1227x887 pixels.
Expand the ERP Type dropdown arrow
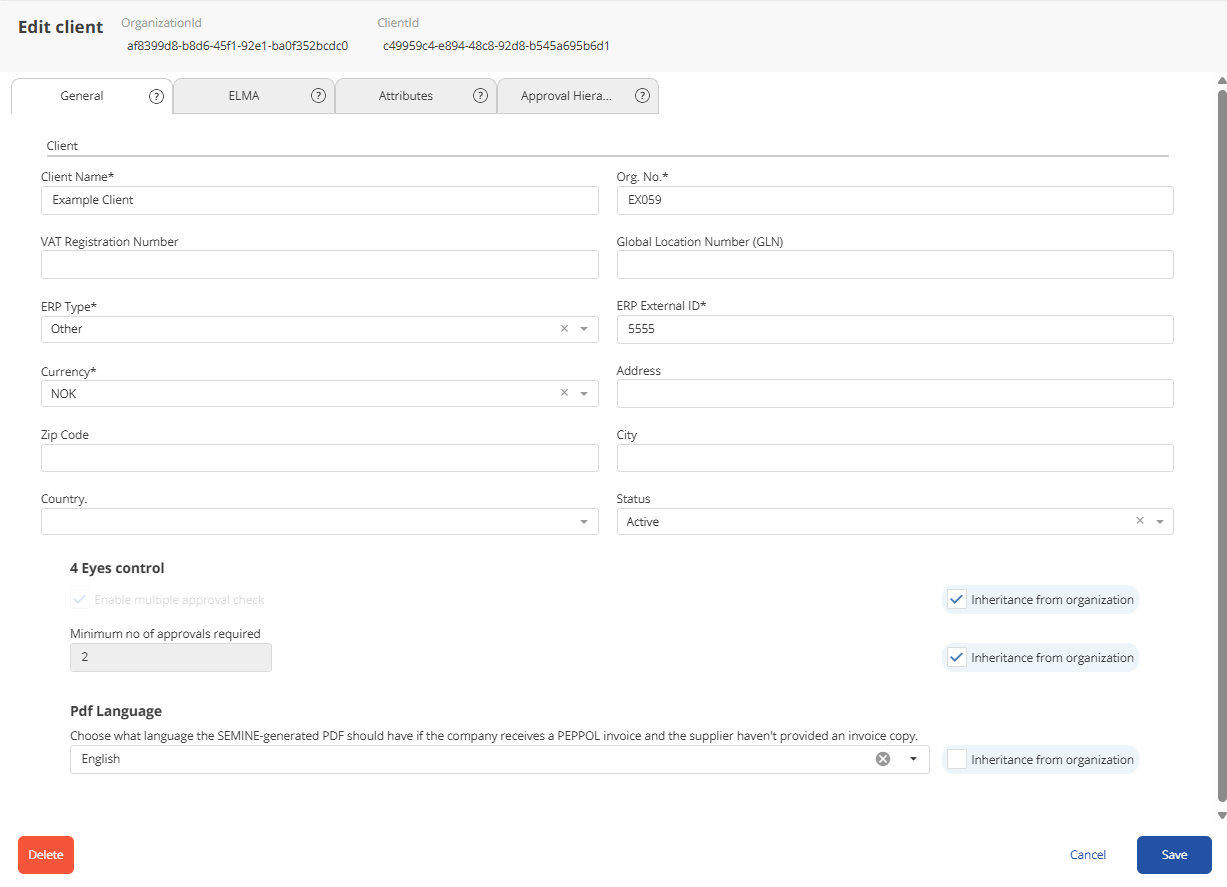tap(584, 329)
